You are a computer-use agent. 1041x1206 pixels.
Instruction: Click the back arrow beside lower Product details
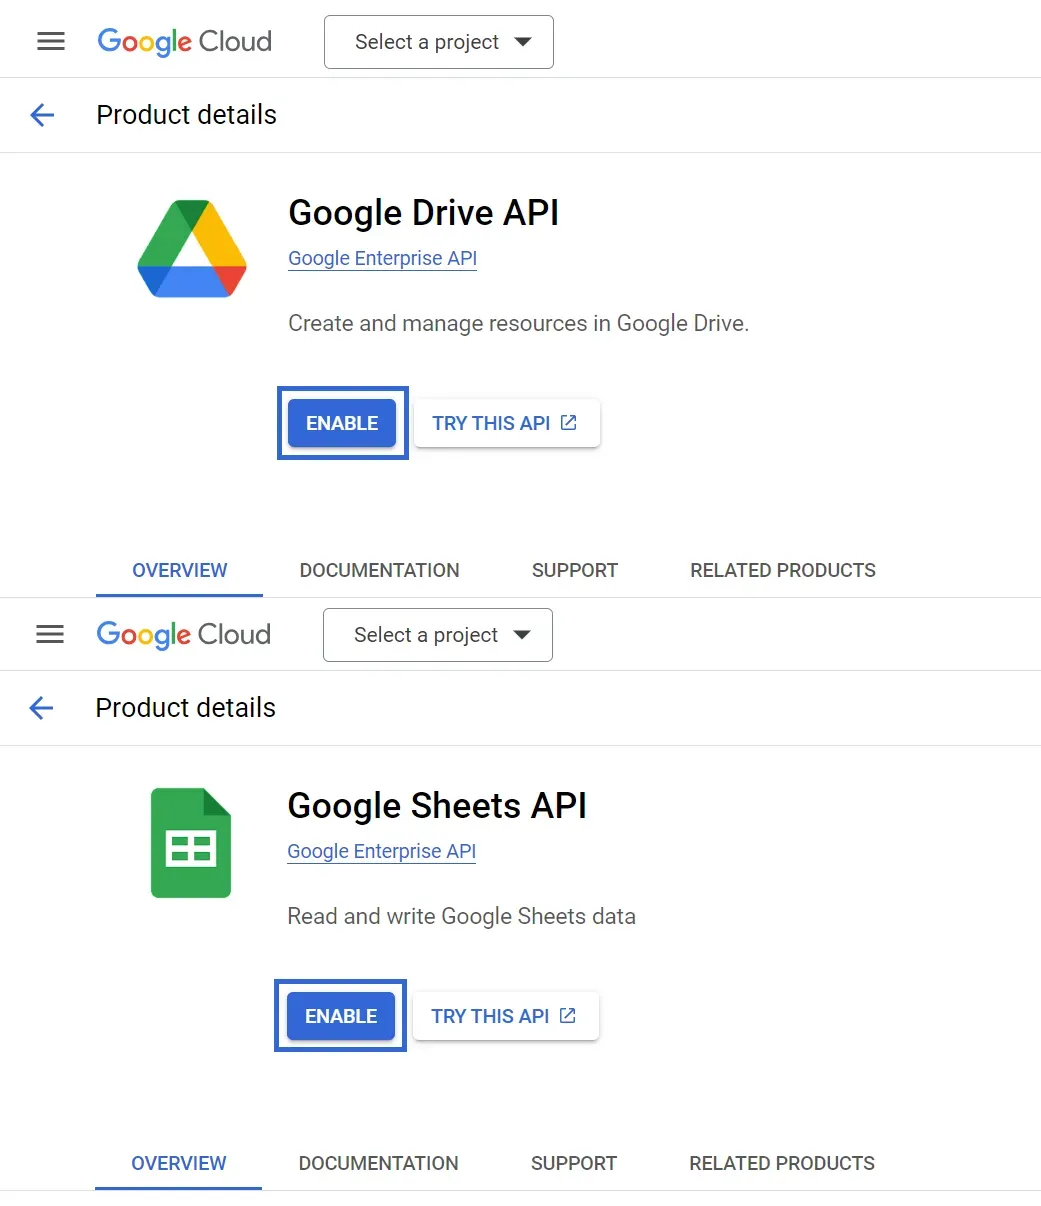(41, 708)
